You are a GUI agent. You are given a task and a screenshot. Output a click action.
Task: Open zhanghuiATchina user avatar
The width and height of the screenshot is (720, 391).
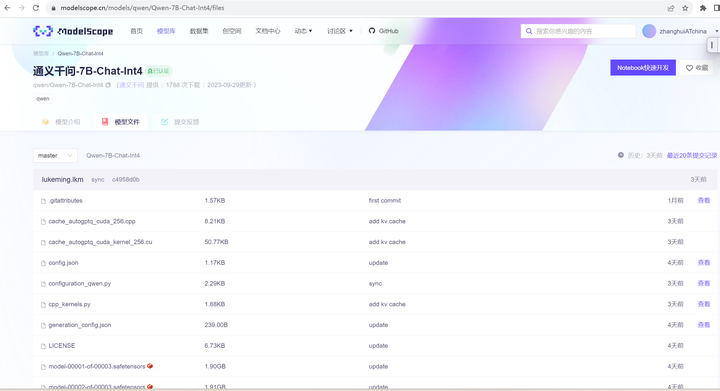(649, 31)
